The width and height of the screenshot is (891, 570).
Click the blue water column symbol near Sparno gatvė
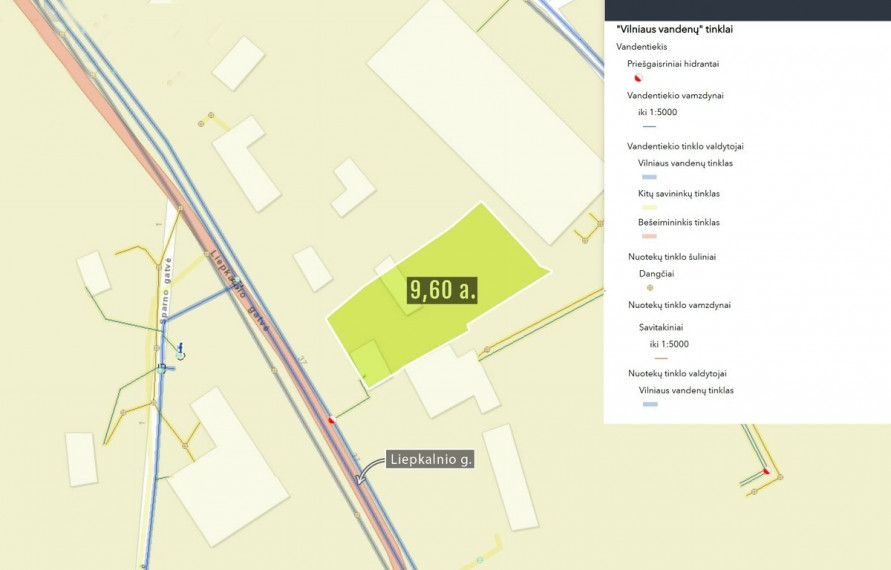coord(180,351)
